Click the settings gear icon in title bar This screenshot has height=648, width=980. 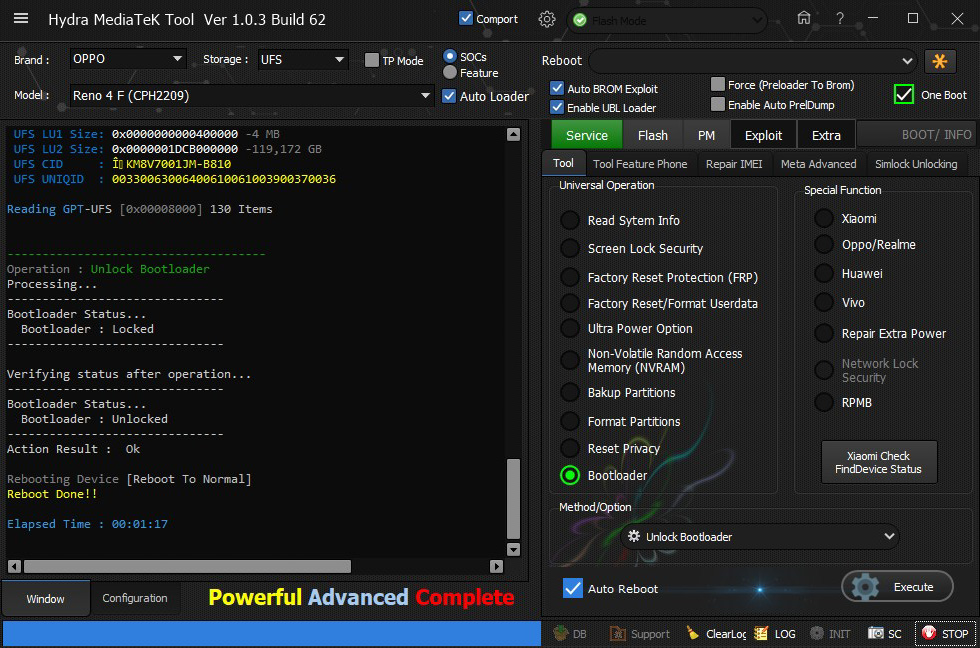pyautogui.click(x=546, y=19)
